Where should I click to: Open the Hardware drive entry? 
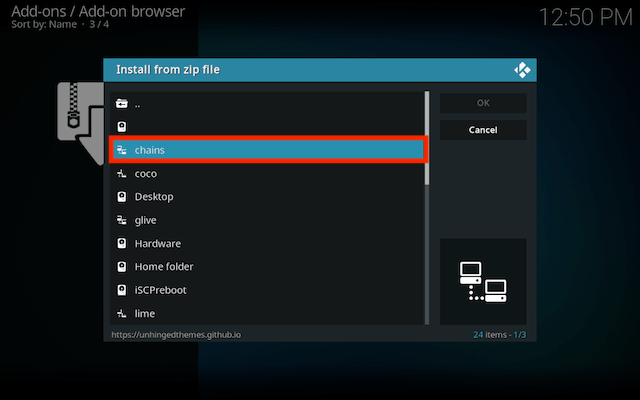click(267, 243)
